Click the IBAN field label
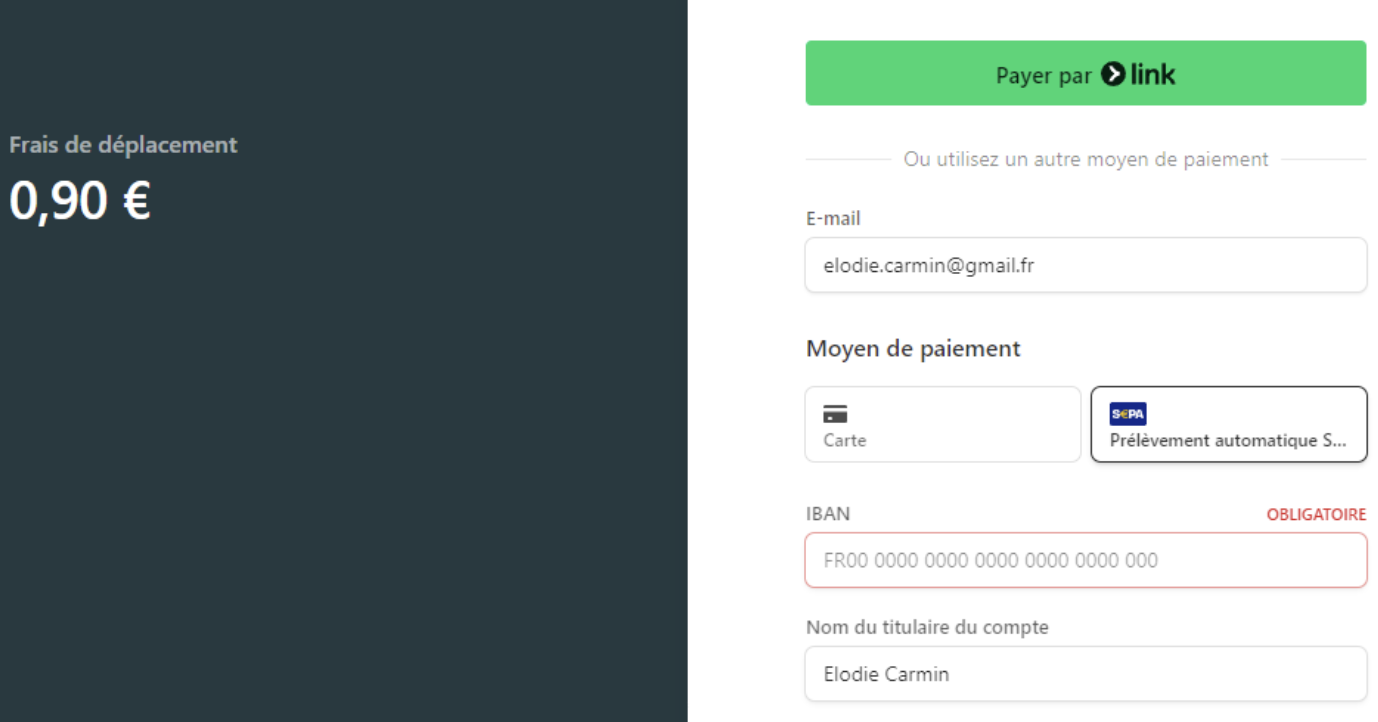The height and width of the screenshot is (722, 1378). (828, 514)
